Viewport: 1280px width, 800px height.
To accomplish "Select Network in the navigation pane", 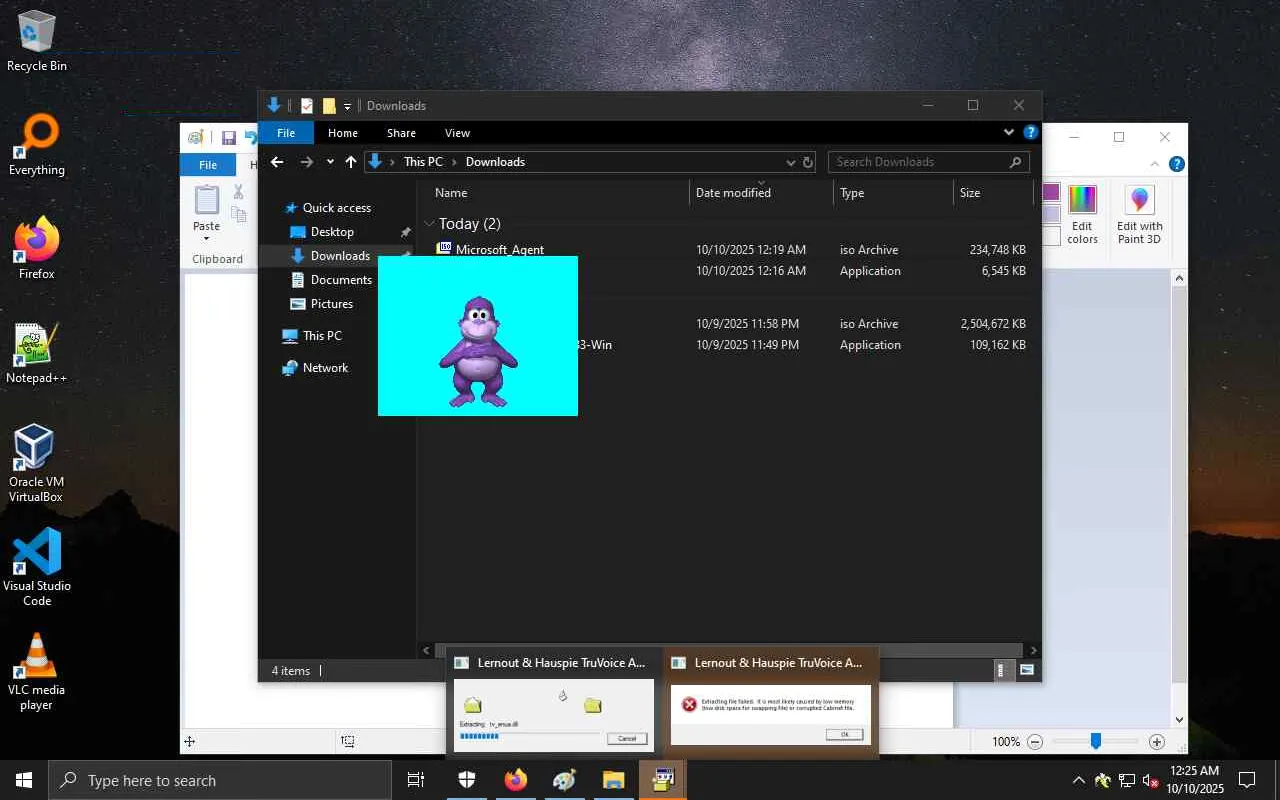I will [x=325, y=368].
